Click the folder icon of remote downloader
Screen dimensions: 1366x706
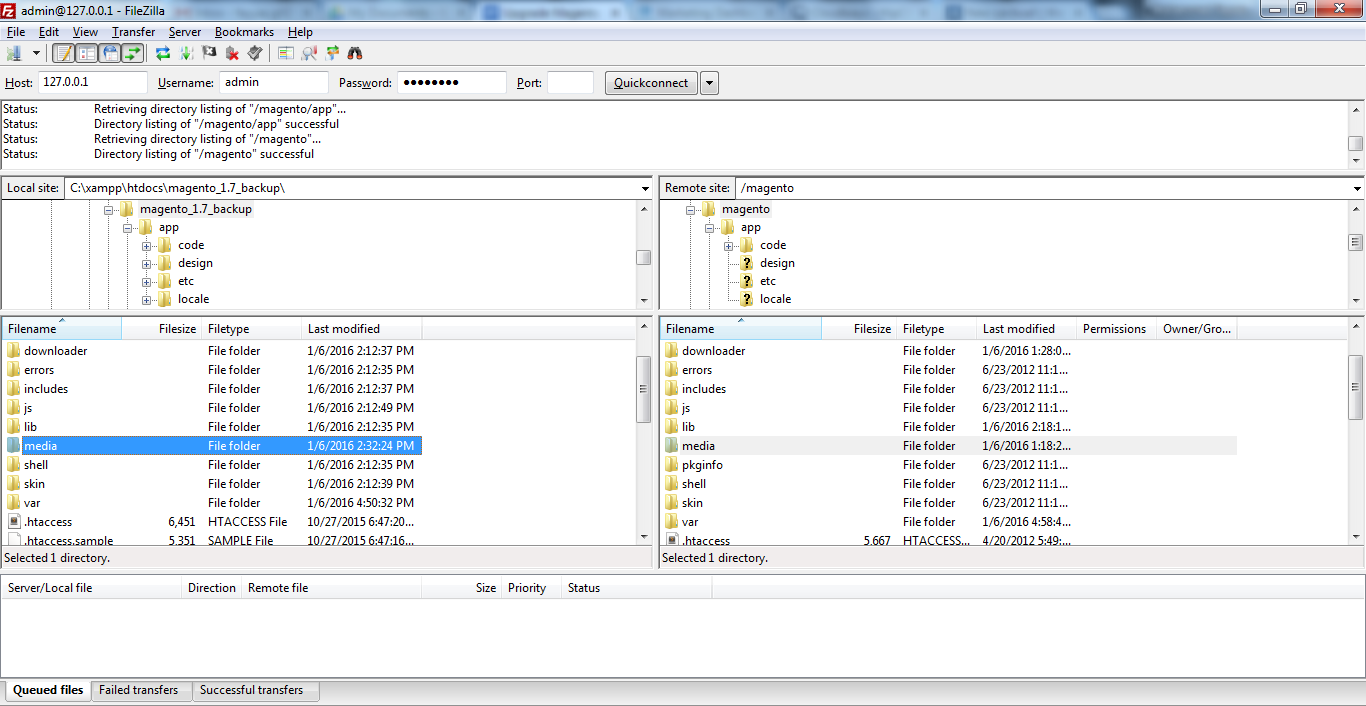click(671, 351)
